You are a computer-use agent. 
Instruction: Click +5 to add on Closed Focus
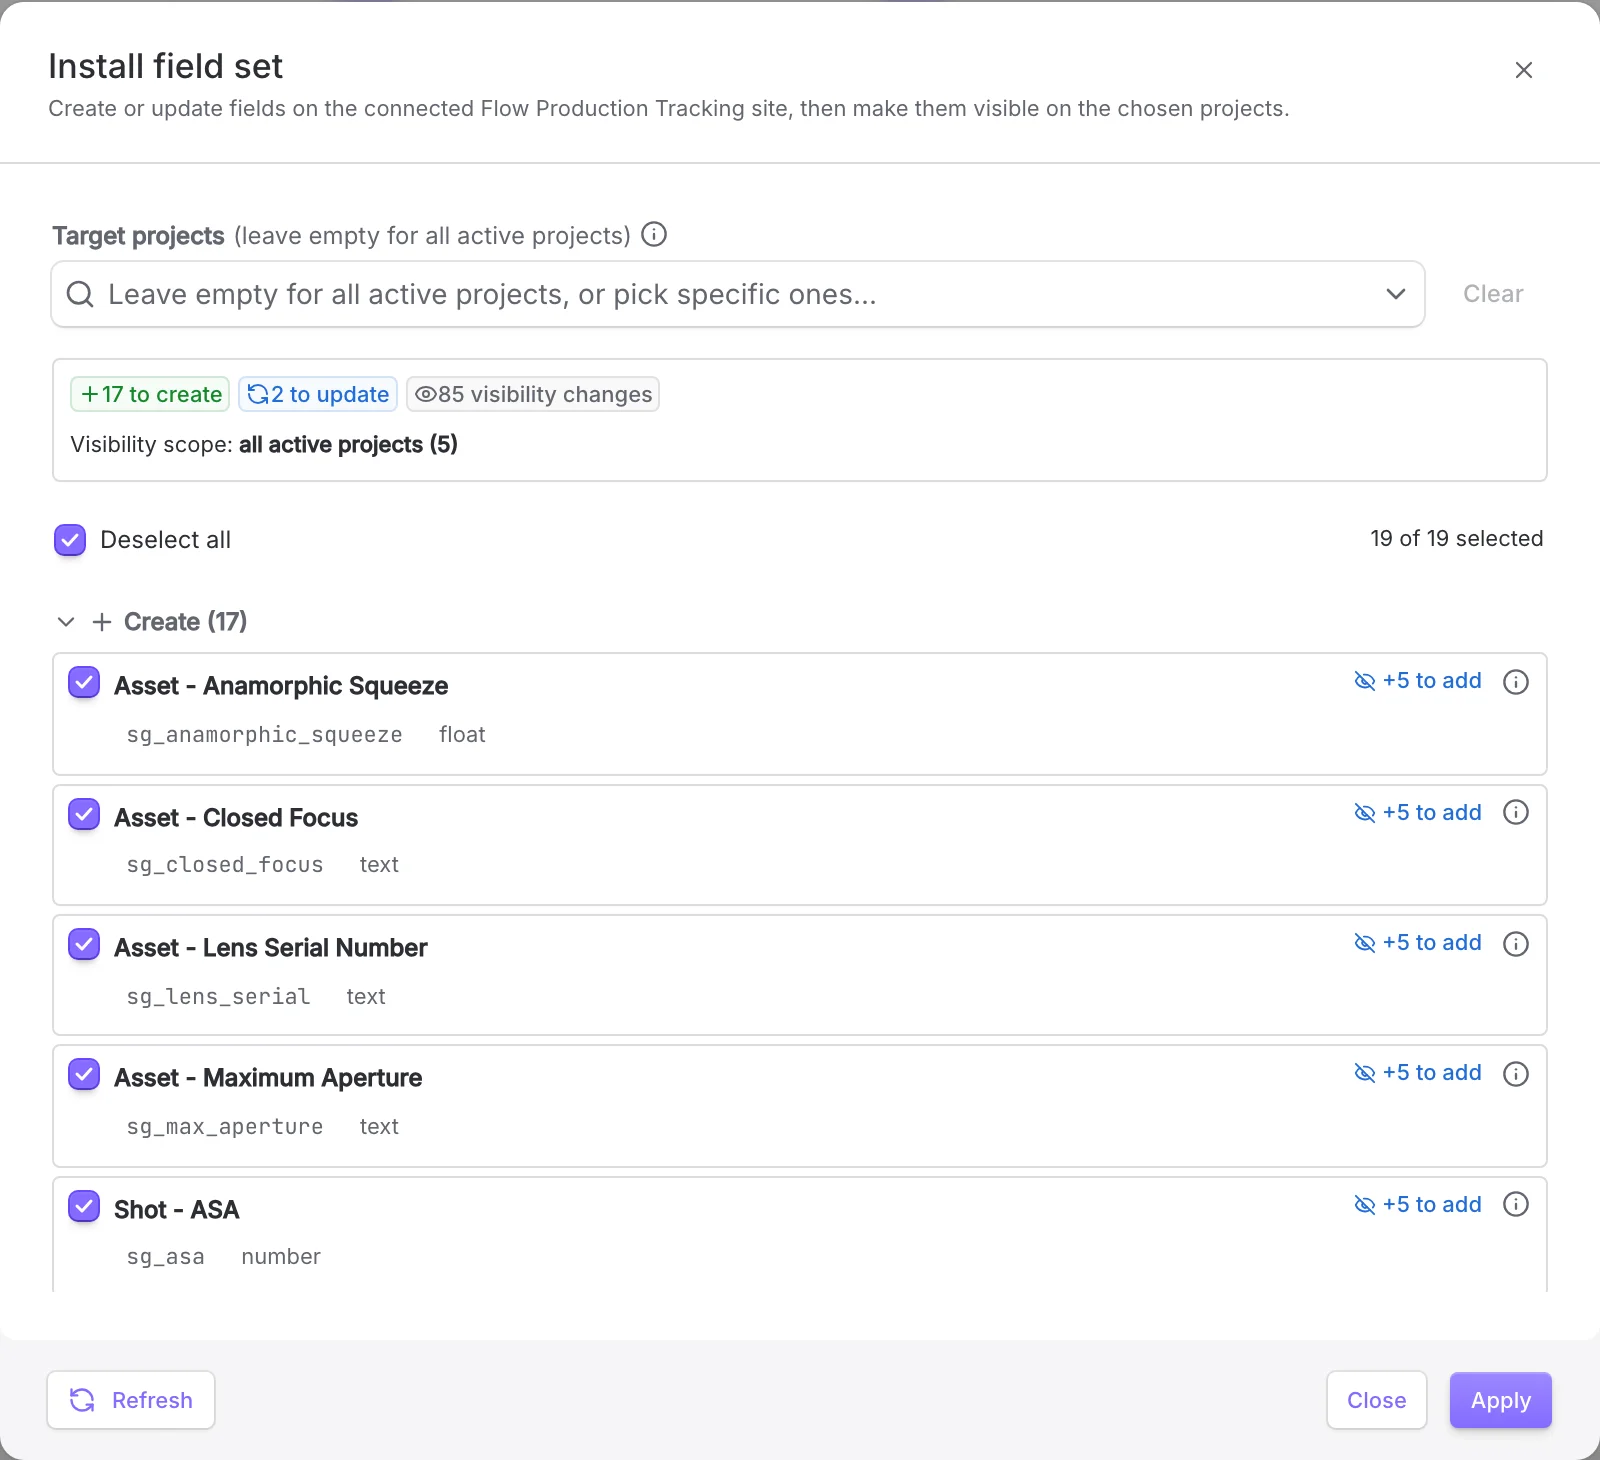point(1432,813)
